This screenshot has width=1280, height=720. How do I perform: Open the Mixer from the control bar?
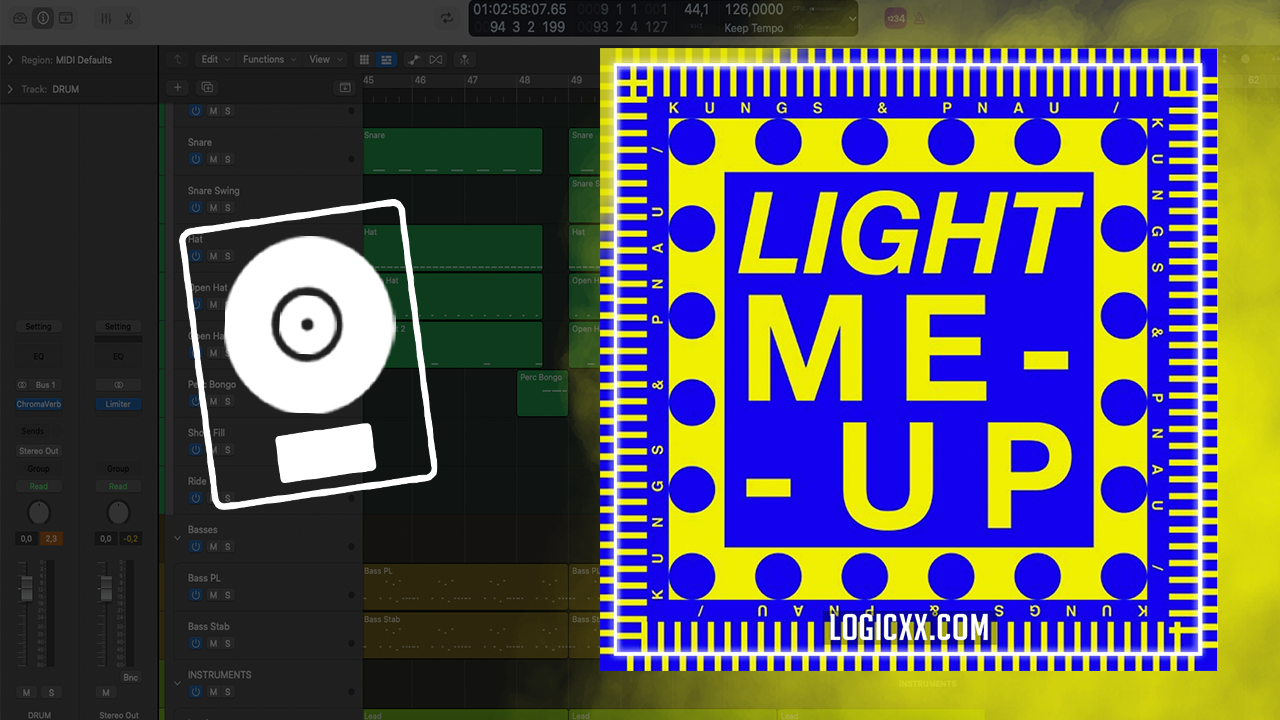(106, 18)
